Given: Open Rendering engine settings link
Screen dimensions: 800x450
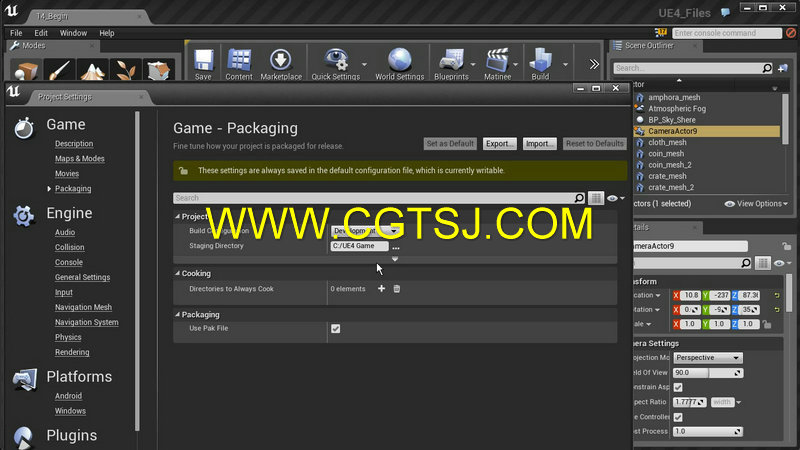Looking at the screenshot, I should click(x=72, y=352).
